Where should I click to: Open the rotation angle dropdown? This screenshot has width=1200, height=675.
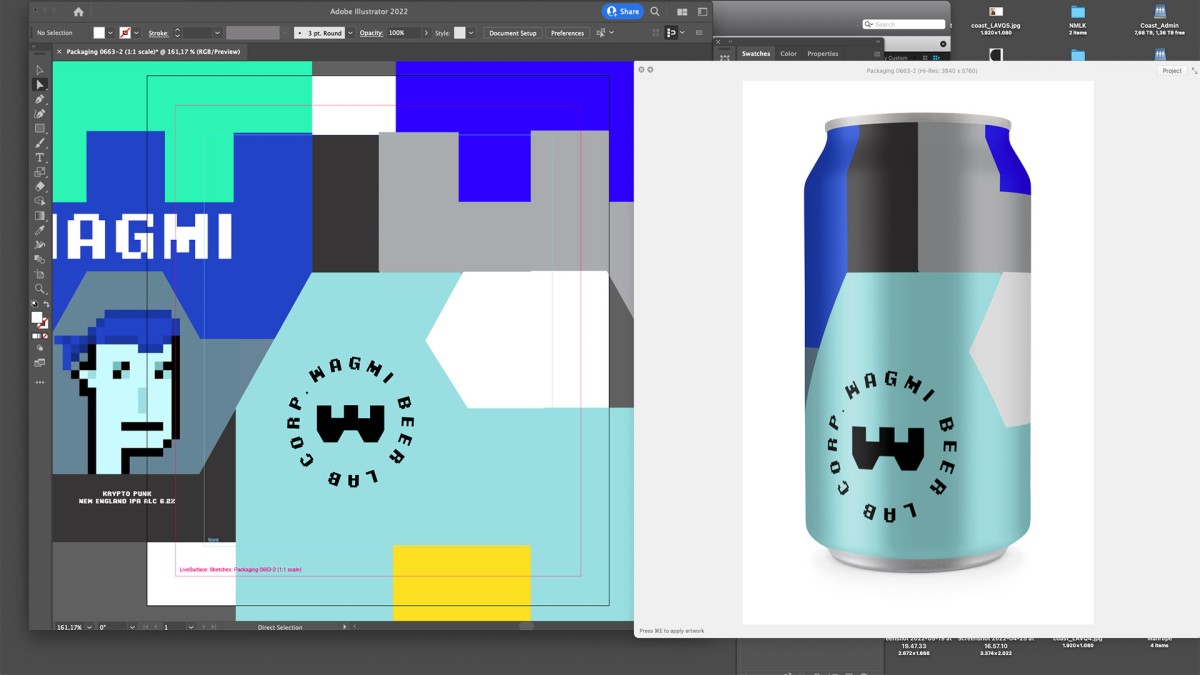pos(131,627)
